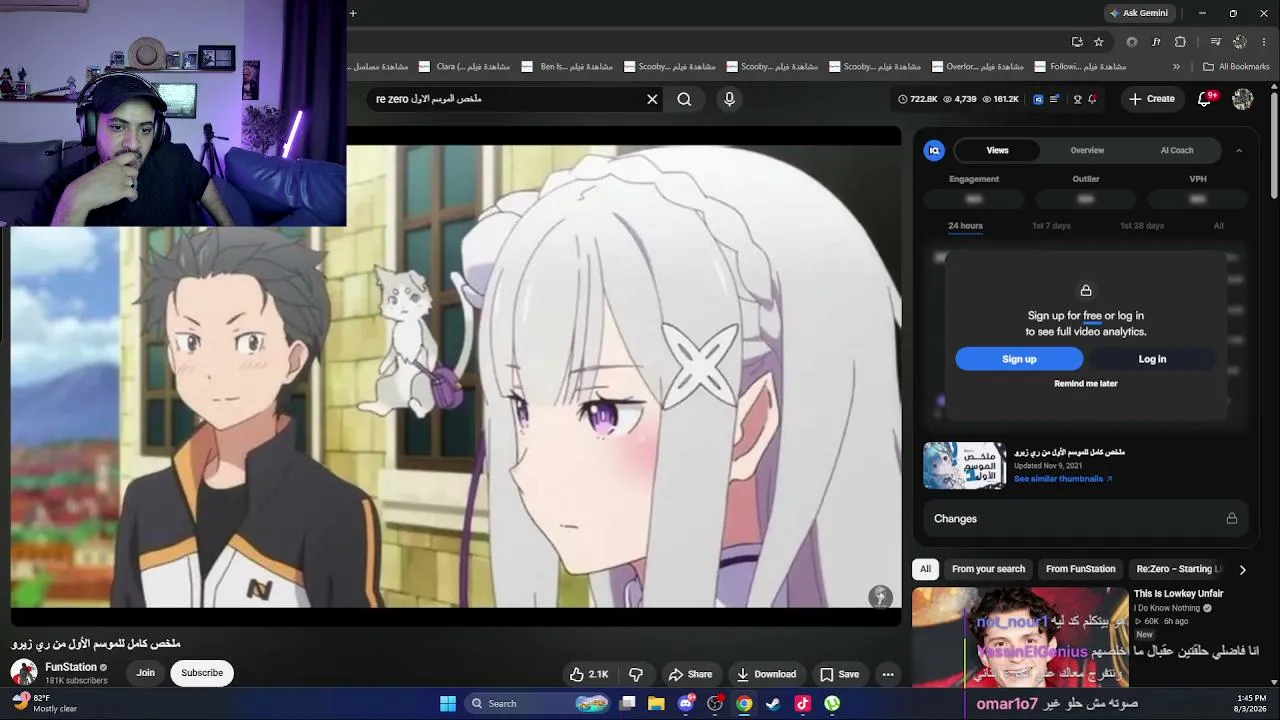Image resolution: width=1280 pixels, height=720 pixels.
Task: Start voice search with the microphone icon
Action: pos(729,99)
